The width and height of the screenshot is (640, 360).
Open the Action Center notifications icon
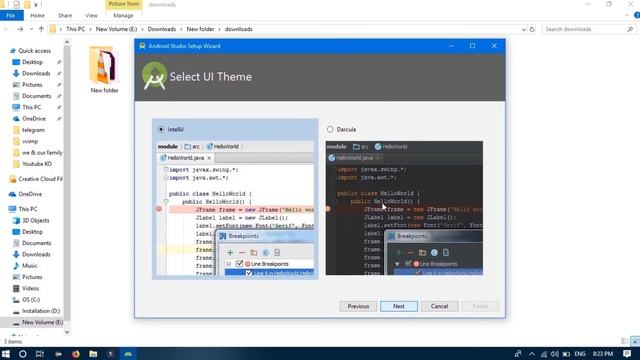pyautogui.click(x=627, y=354)
